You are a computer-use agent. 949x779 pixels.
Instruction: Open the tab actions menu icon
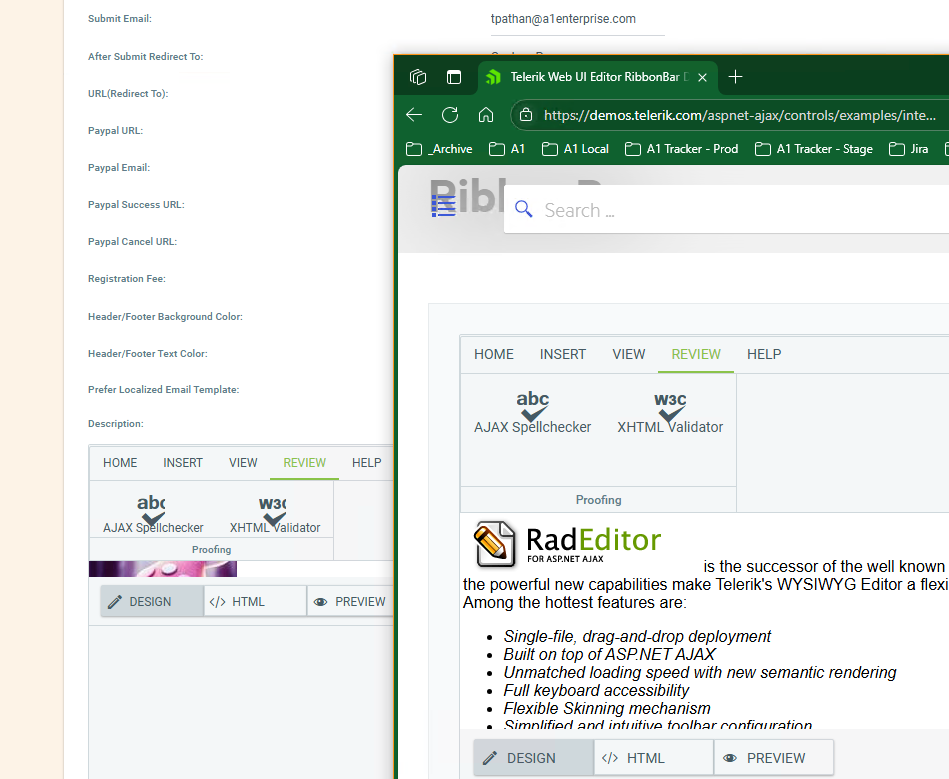click(x=454, y=77)
